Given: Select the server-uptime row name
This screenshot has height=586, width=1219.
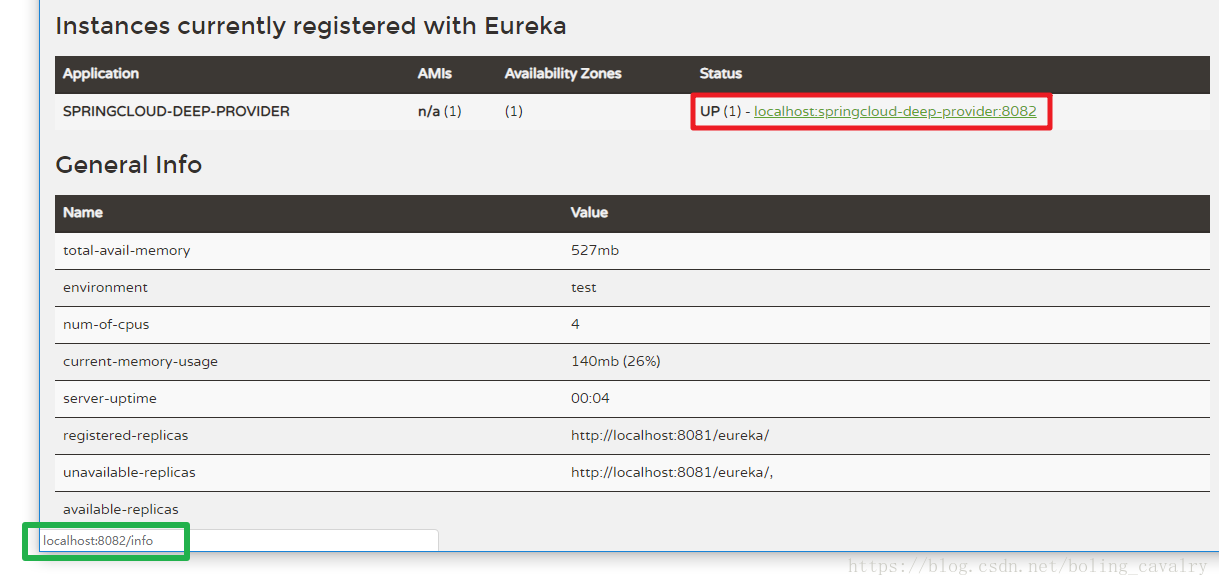Looking at the screenshot, I should click(x=112, y=398).
